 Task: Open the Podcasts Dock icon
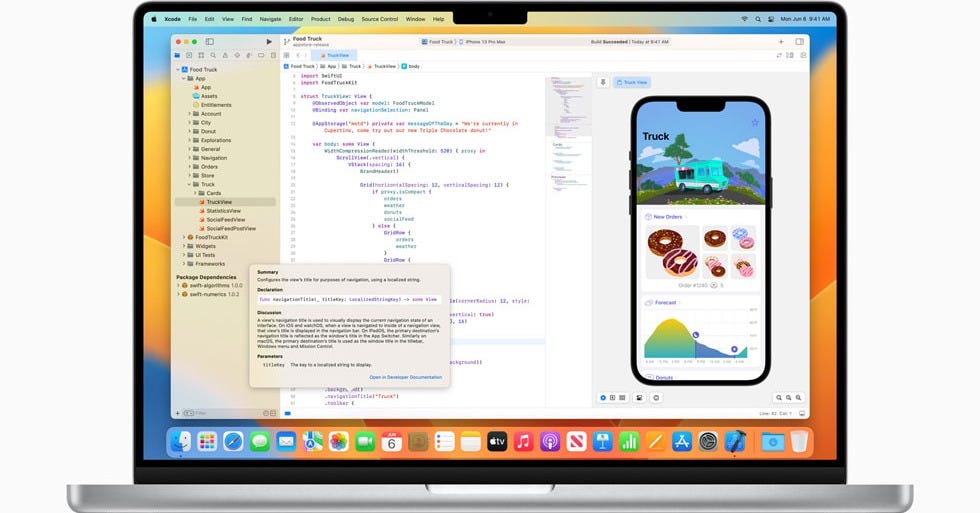(550, 442)
